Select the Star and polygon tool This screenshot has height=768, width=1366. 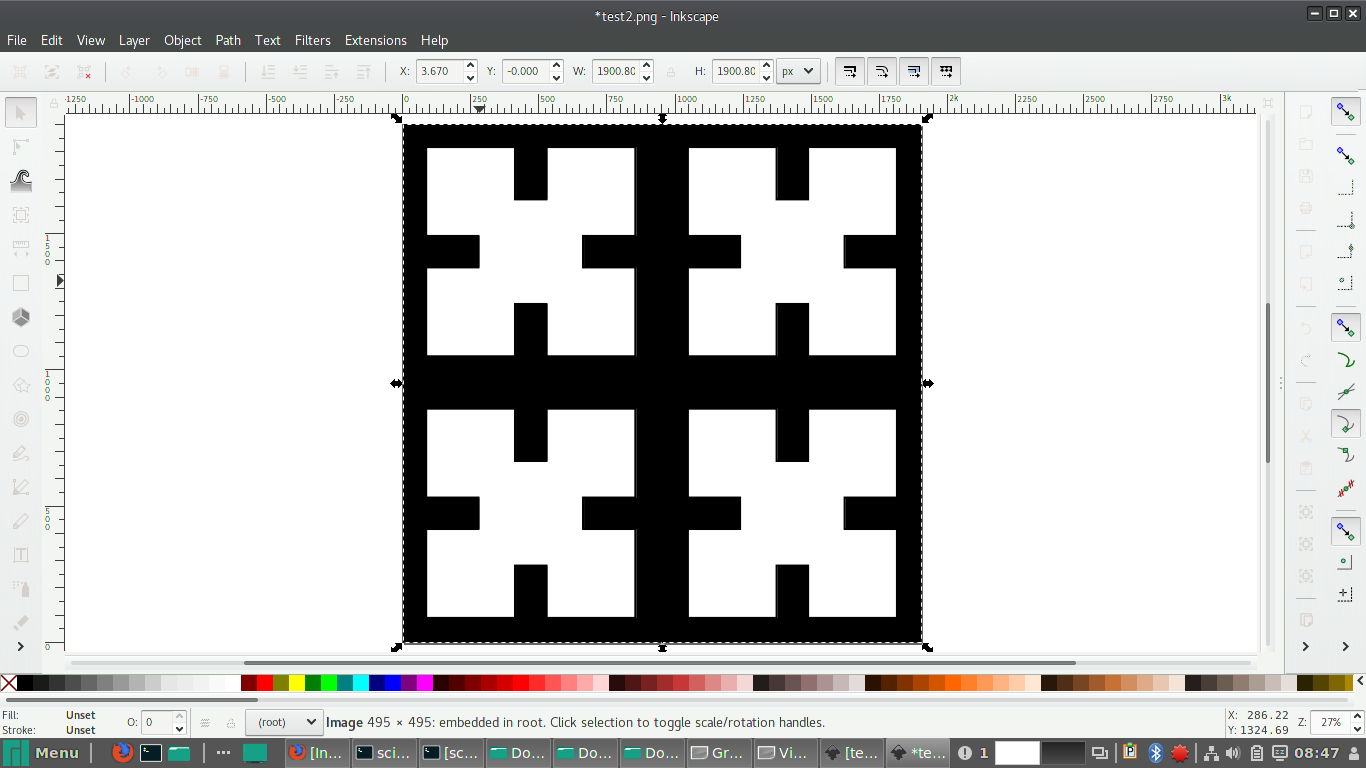[x=21, y=385]
